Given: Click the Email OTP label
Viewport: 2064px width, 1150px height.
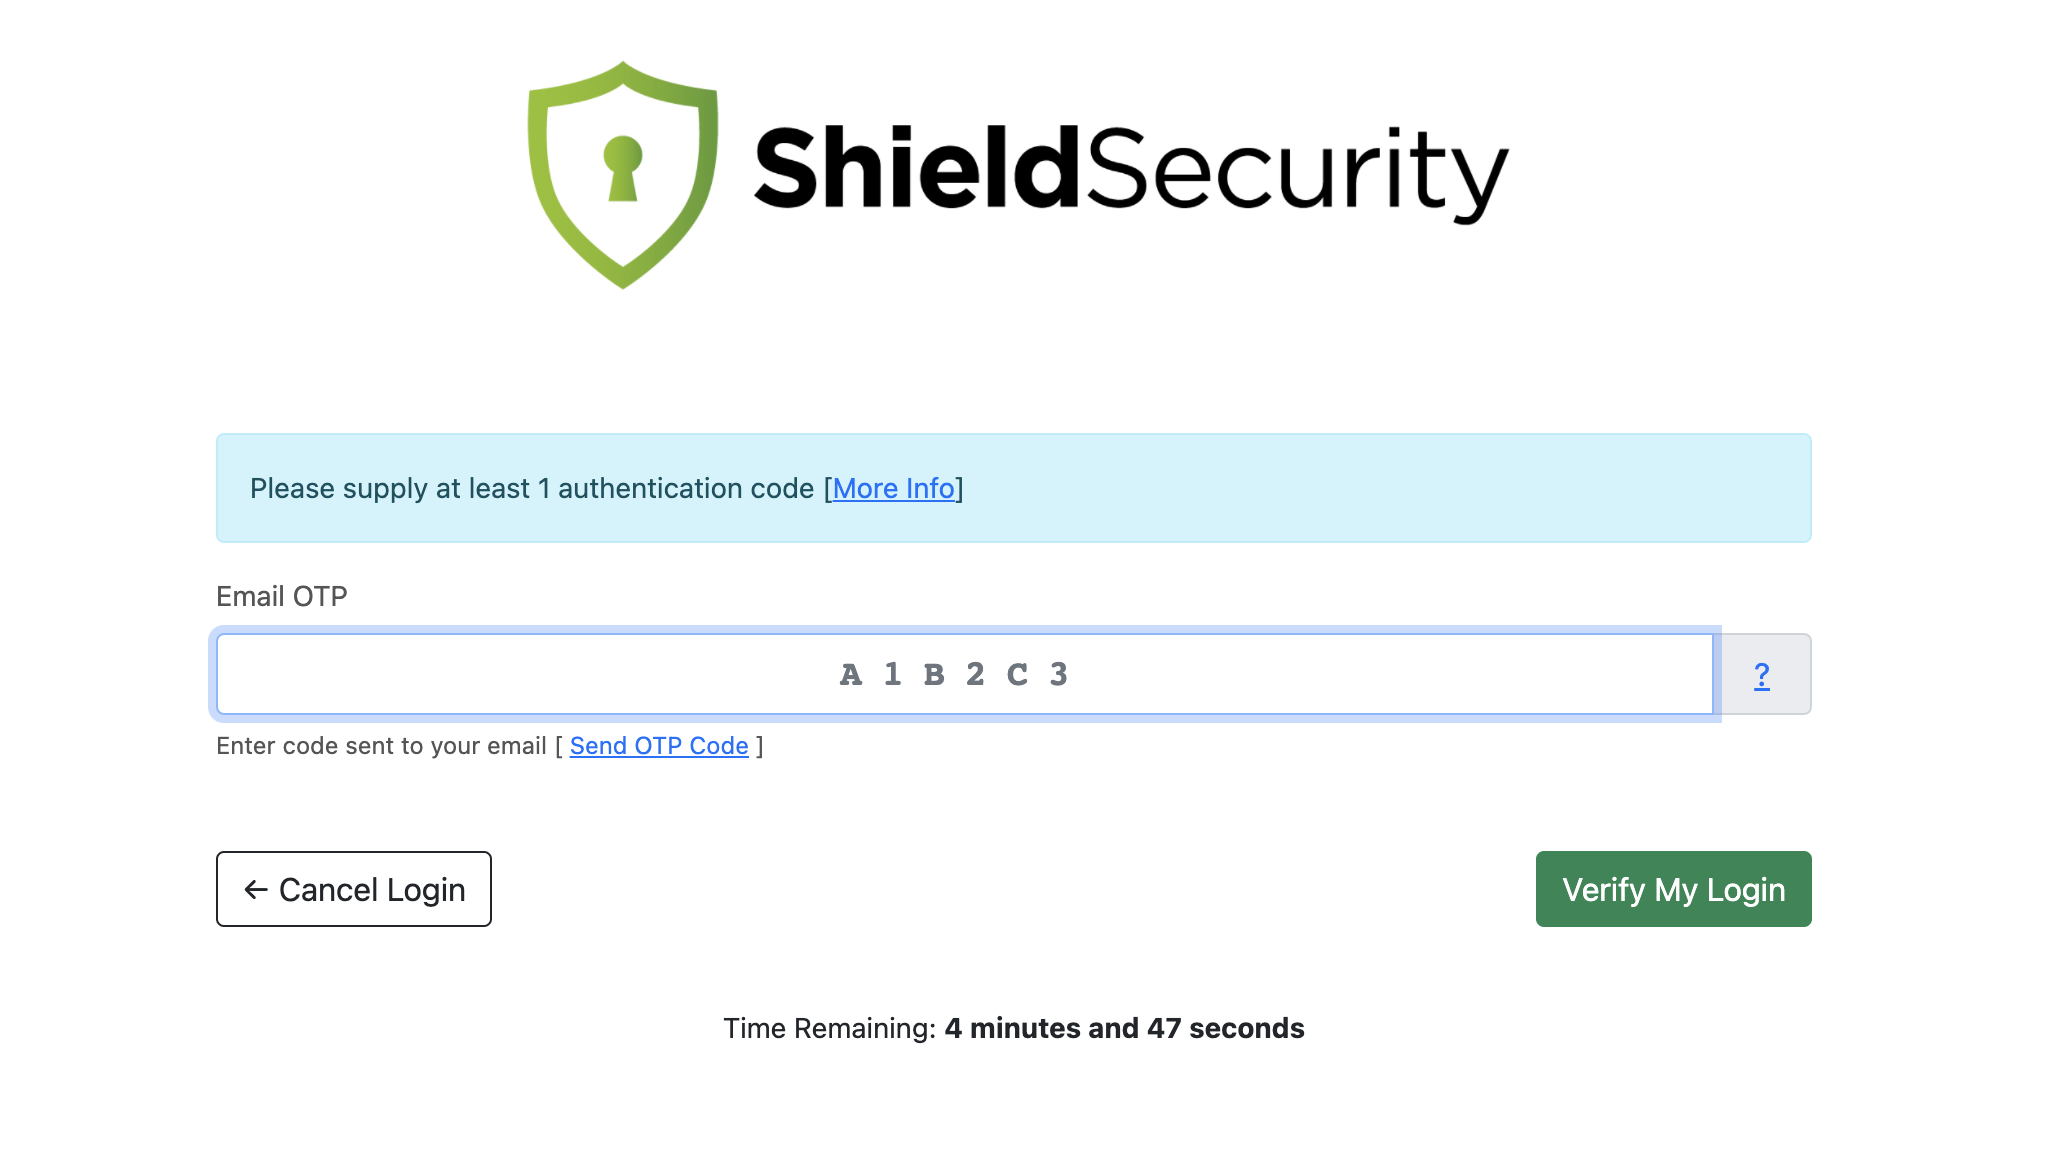Looking at the screenshot, I should click(x=281, y=596).
